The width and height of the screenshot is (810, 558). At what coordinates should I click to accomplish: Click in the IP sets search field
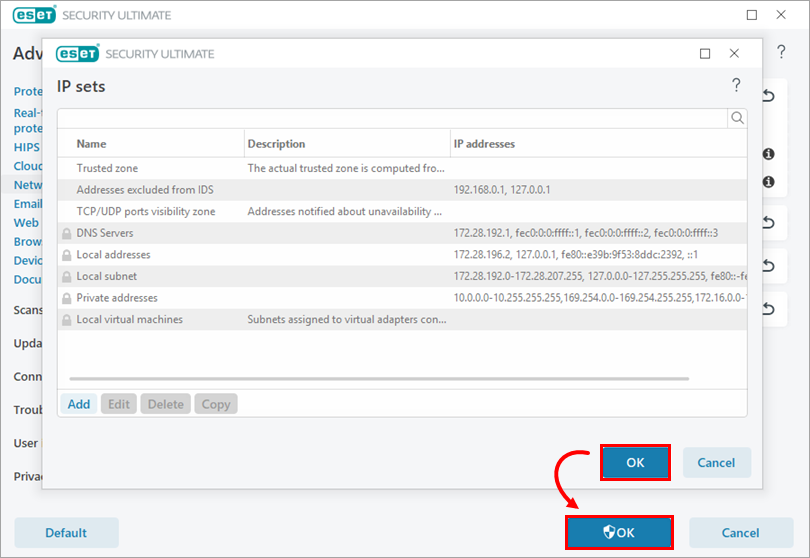tap(390, 118)
